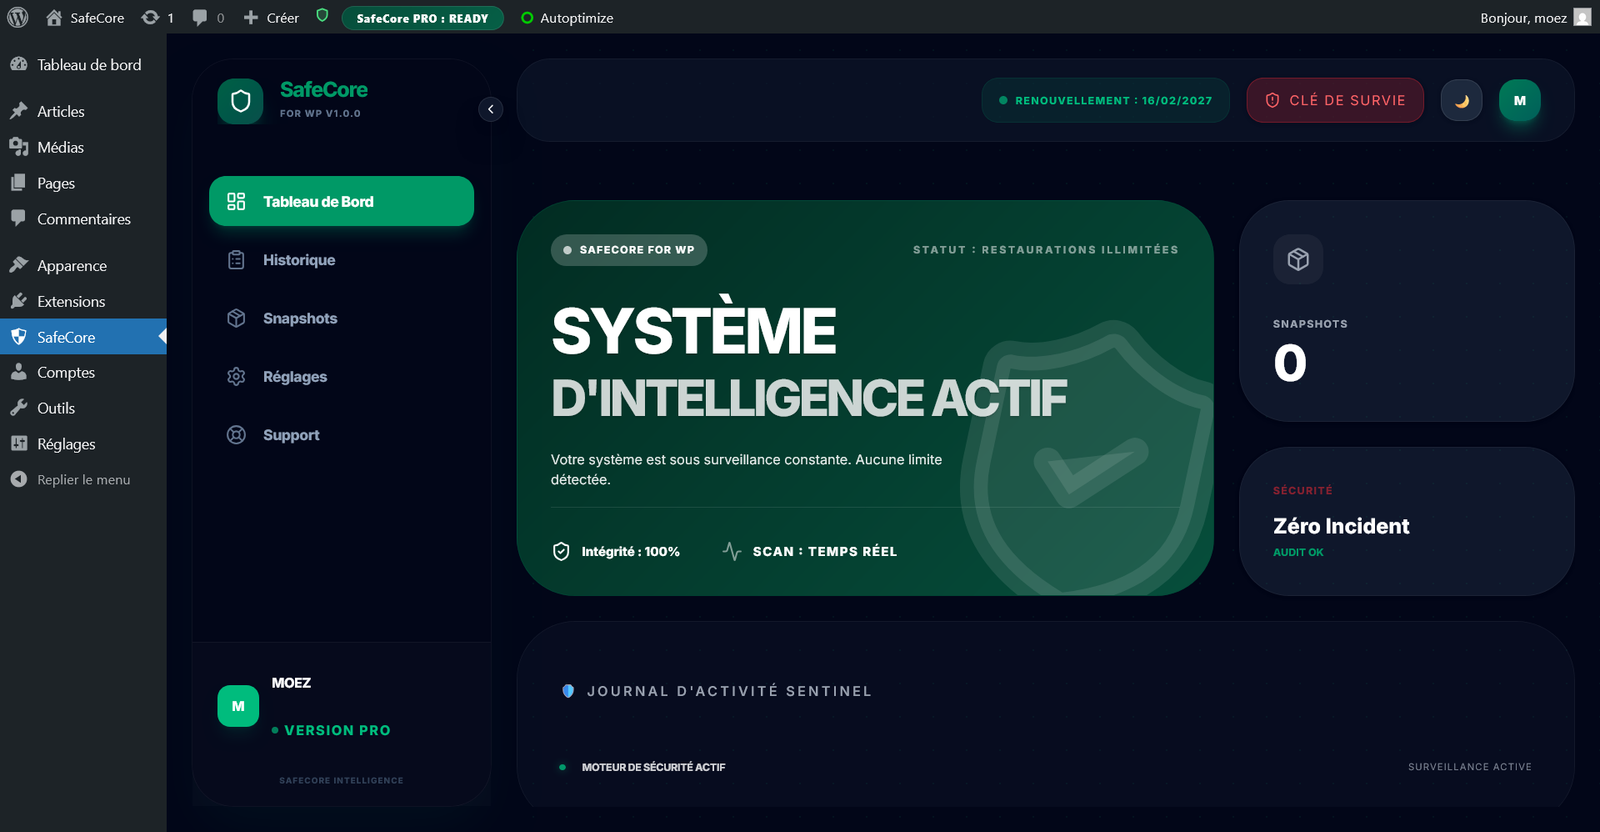Click the Outils wrench icon
This screenshot has height=832, width=1600.
pyautogui.click(x=18, y=408)
